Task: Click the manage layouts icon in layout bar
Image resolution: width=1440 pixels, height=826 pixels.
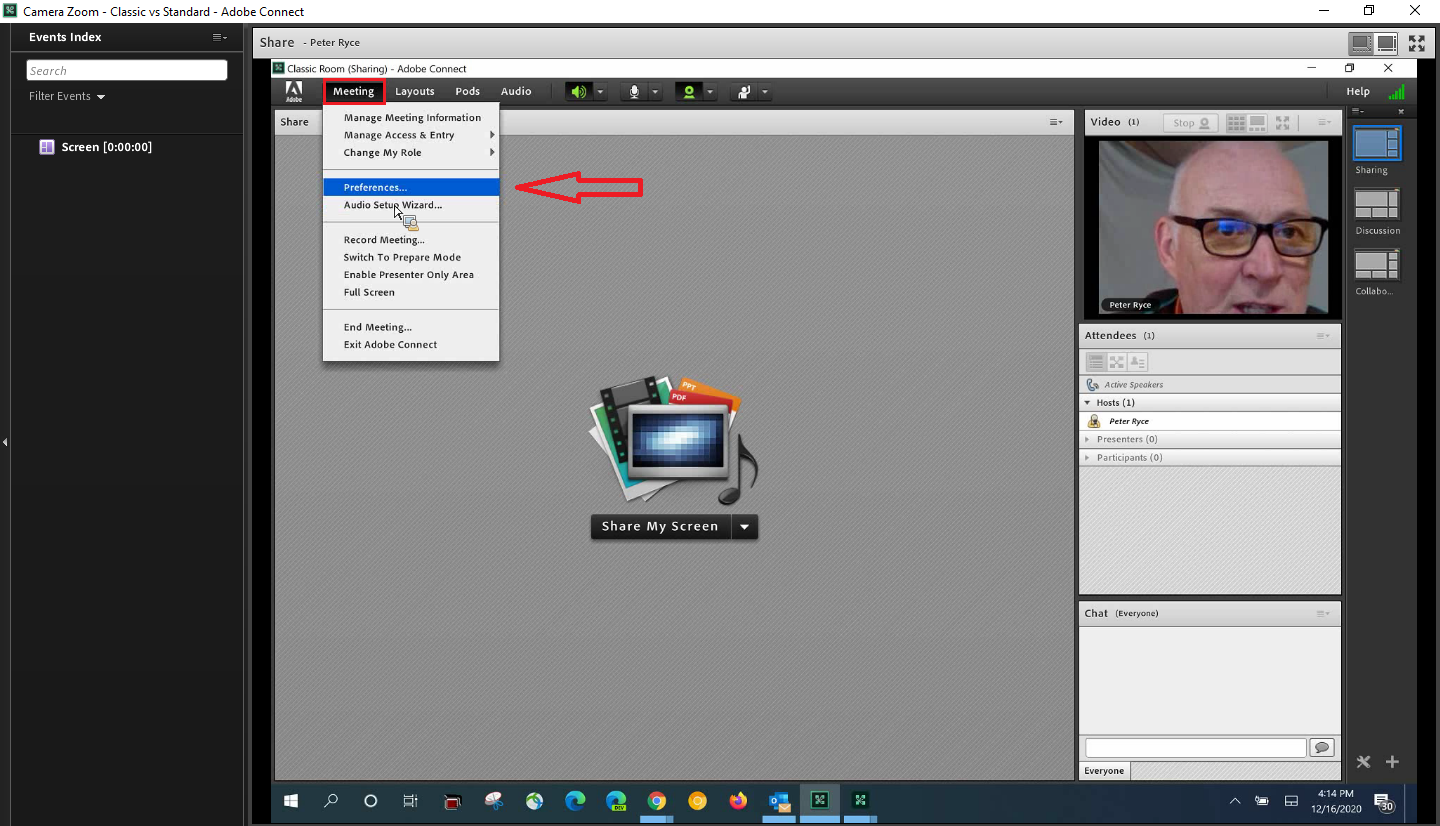Action: click(1363, 762)
